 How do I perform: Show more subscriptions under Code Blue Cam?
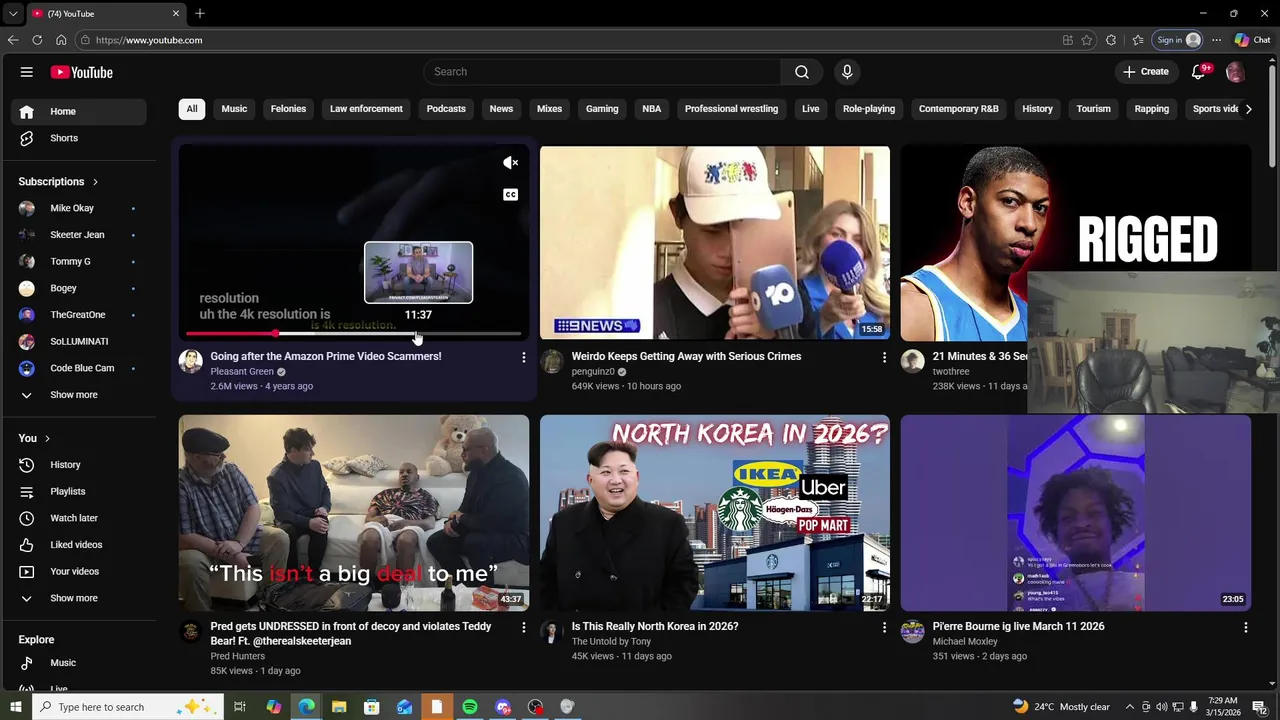80,395
